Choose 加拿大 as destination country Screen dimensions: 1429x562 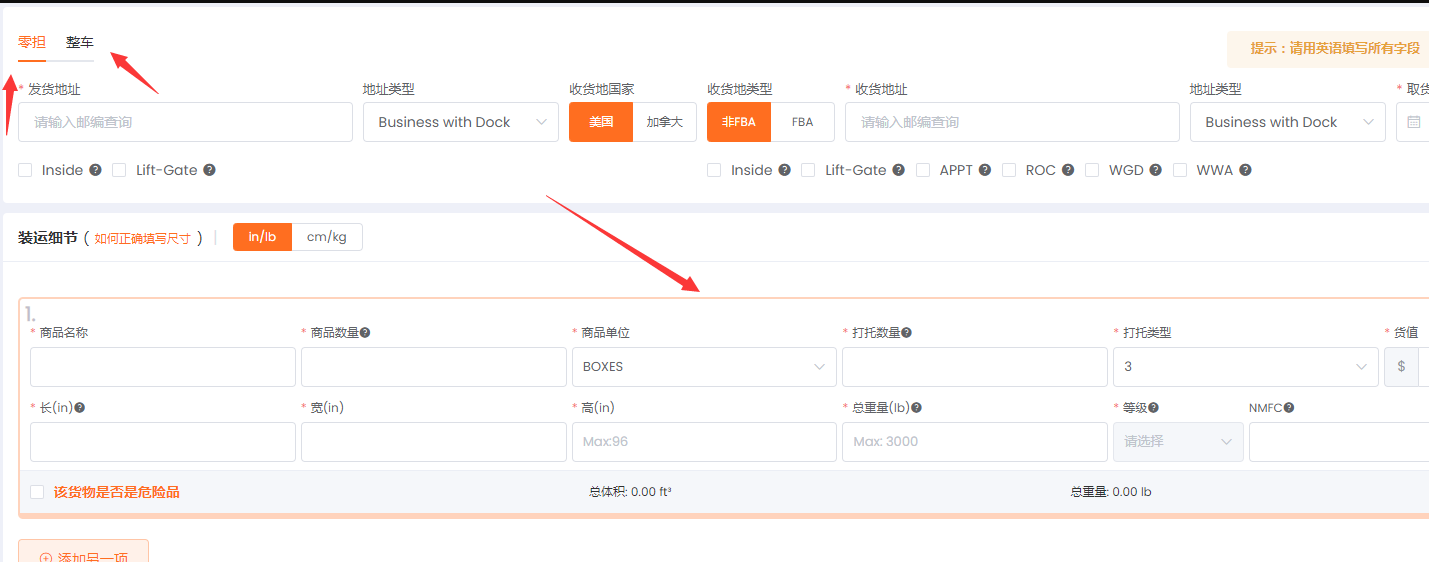664,122
